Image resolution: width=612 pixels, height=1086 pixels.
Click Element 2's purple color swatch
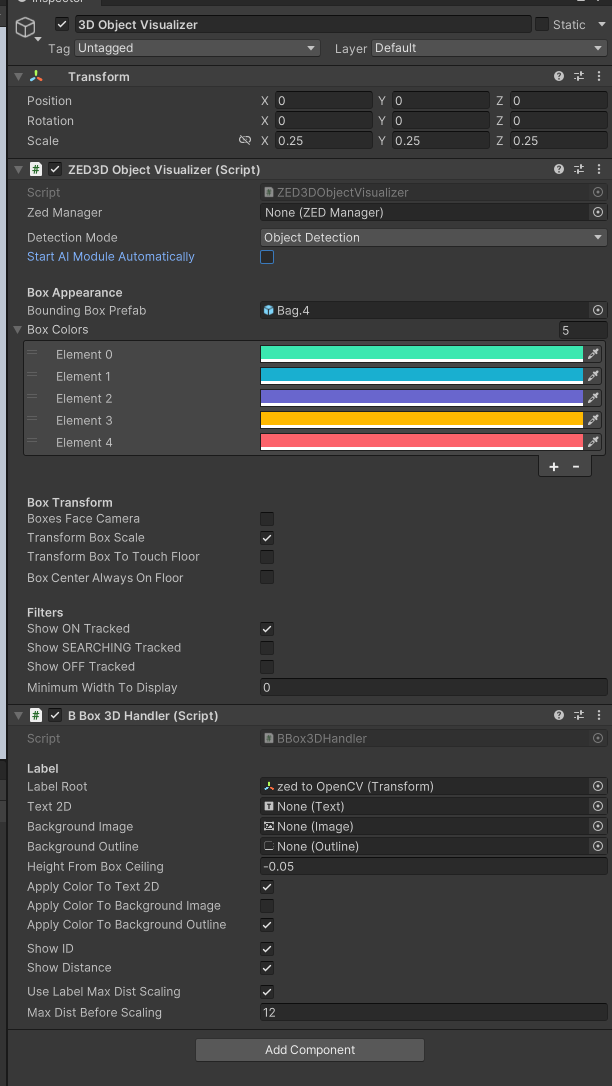coord(420,398)
